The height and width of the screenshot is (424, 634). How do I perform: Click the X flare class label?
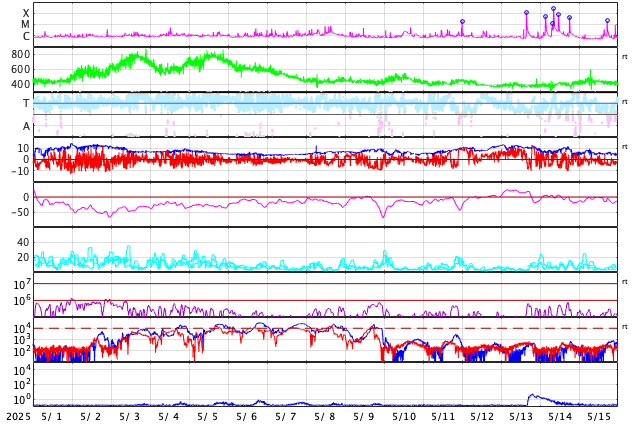(26, 13)
